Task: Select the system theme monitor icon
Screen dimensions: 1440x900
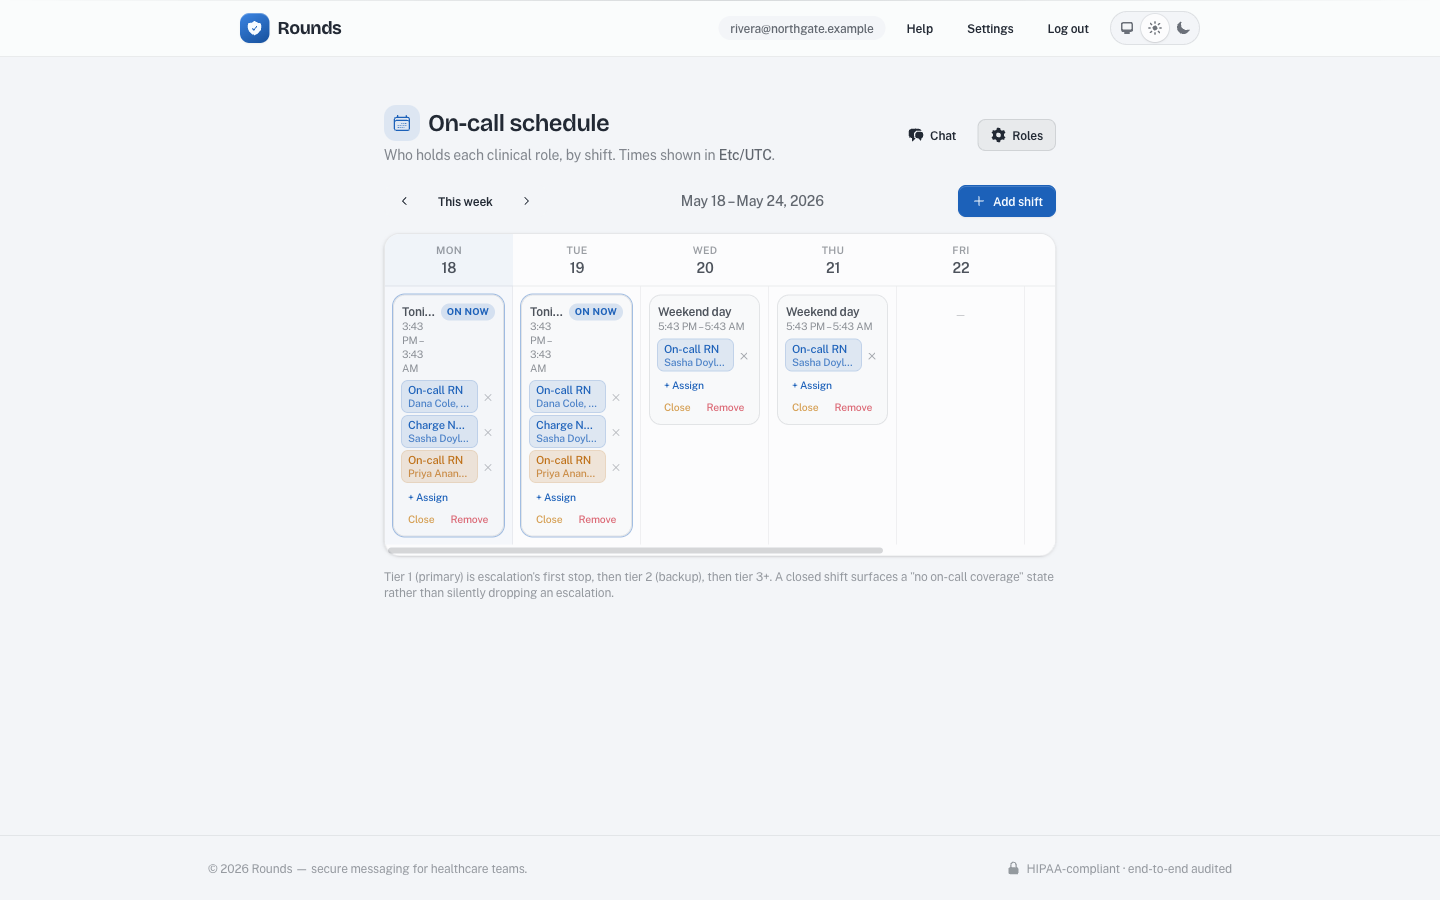Action: pyautogui.click(x=1127, y=28)
